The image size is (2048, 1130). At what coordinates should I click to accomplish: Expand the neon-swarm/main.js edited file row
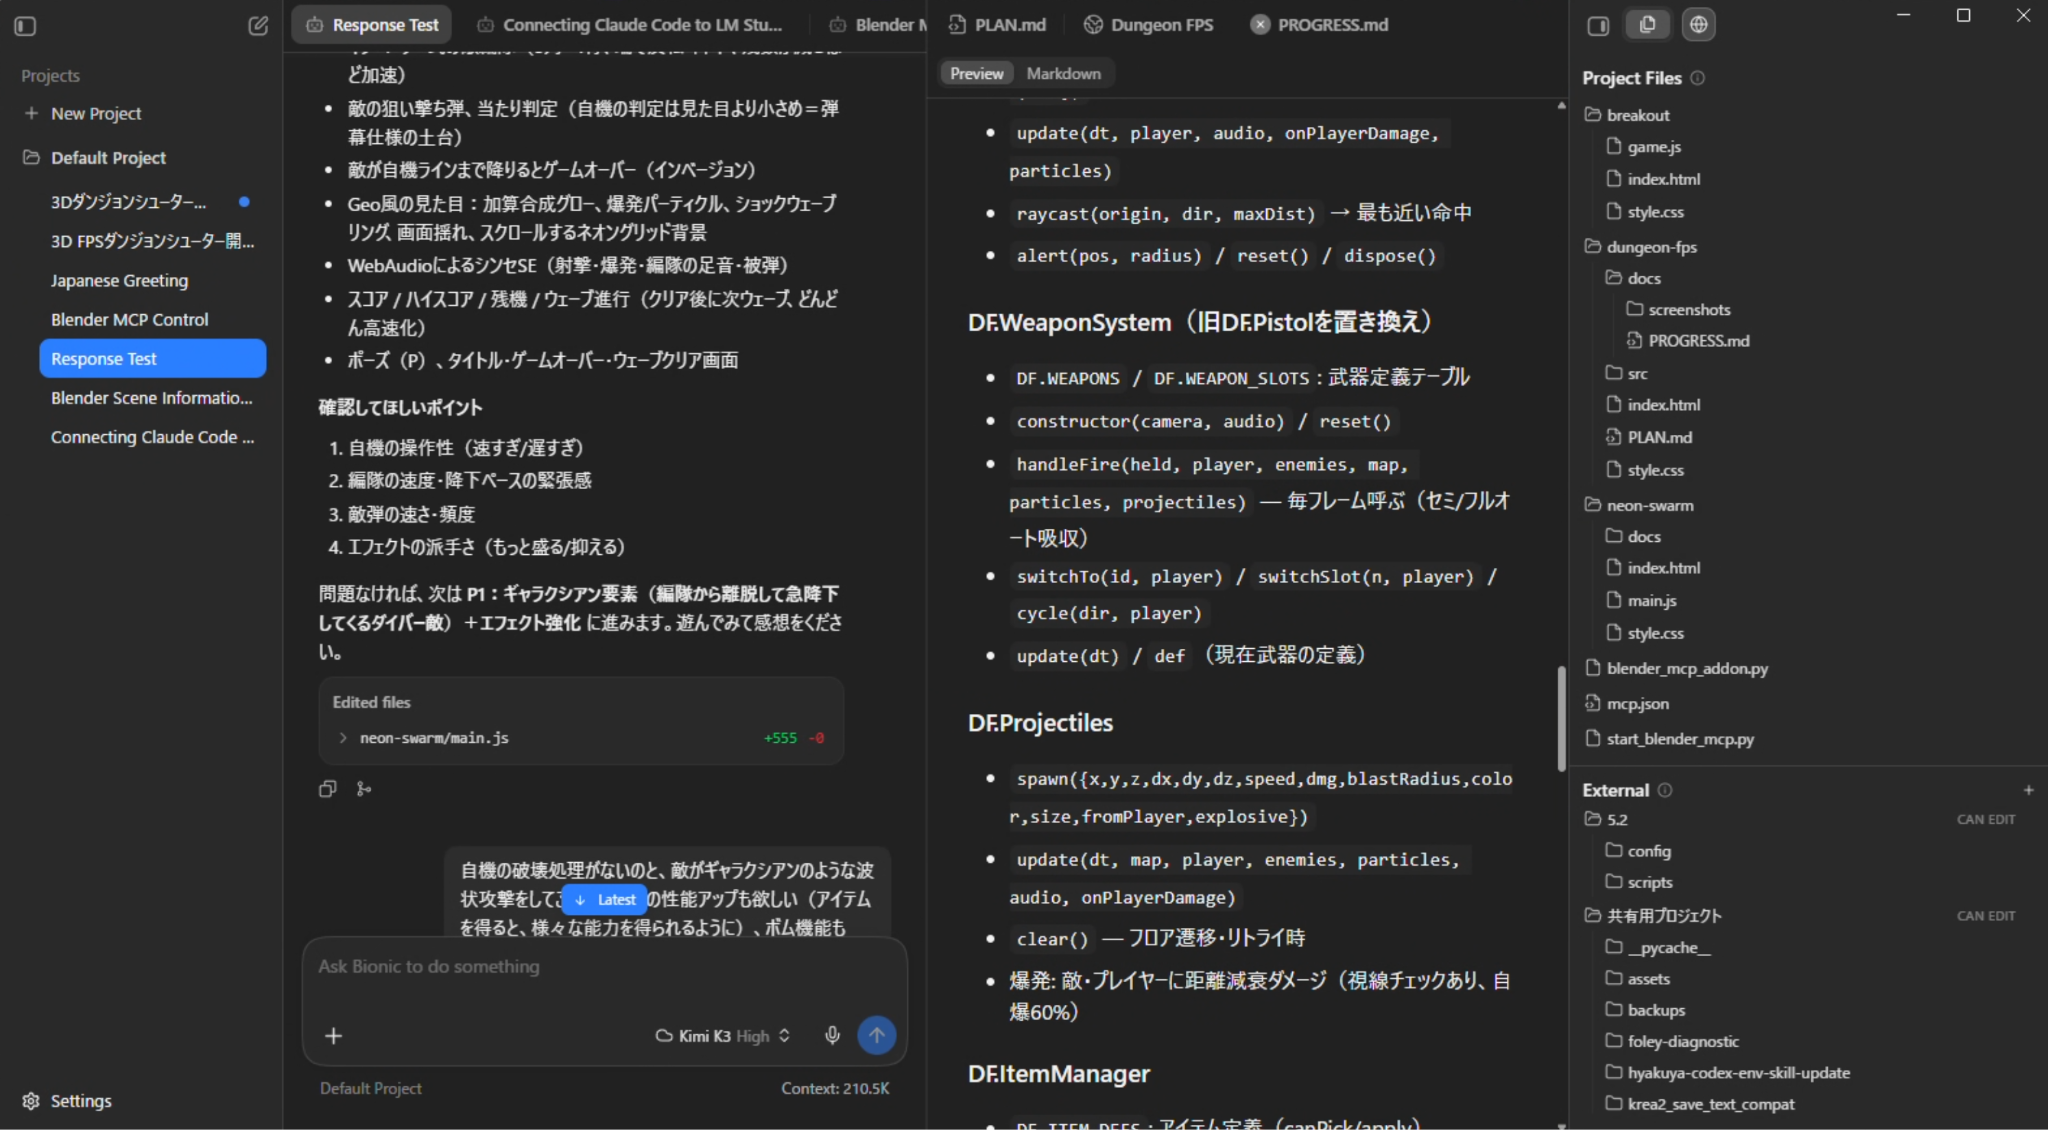[x=580, y=738]
